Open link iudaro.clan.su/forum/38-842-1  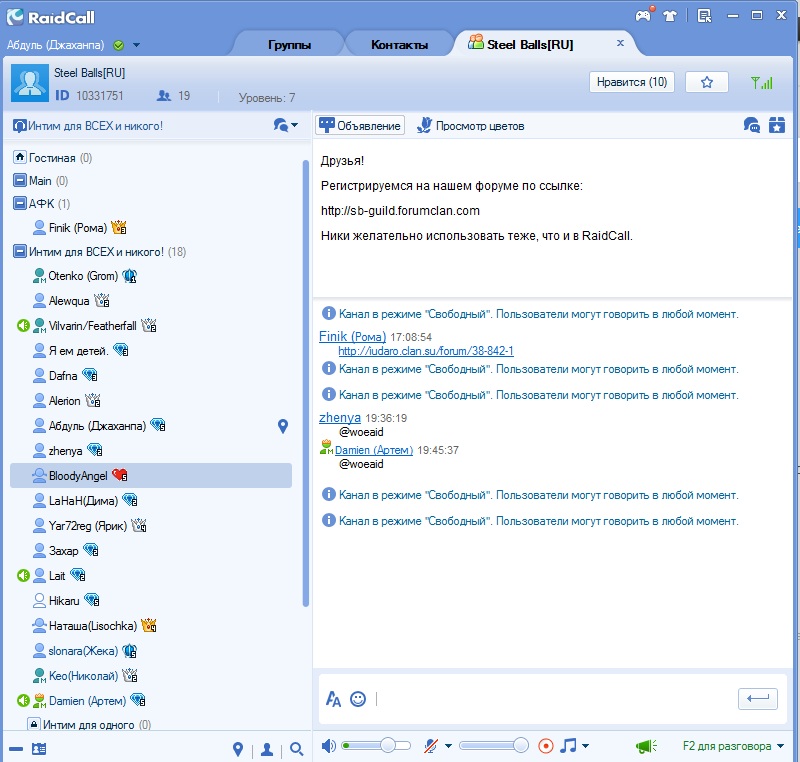point(426,351)
